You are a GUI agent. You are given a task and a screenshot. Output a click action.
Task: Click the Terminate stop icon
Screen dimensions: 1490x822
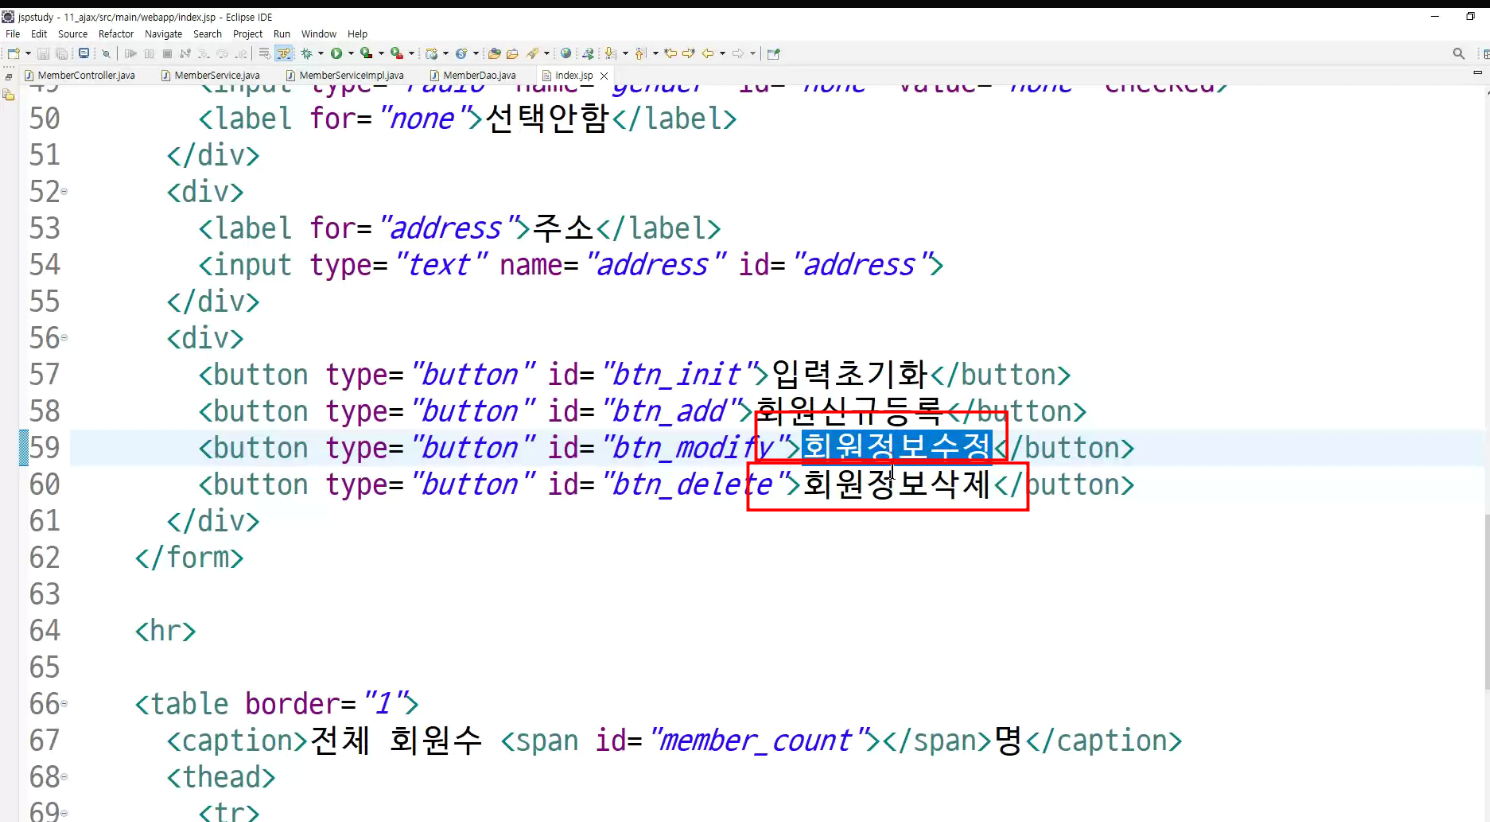coord(167,53)
